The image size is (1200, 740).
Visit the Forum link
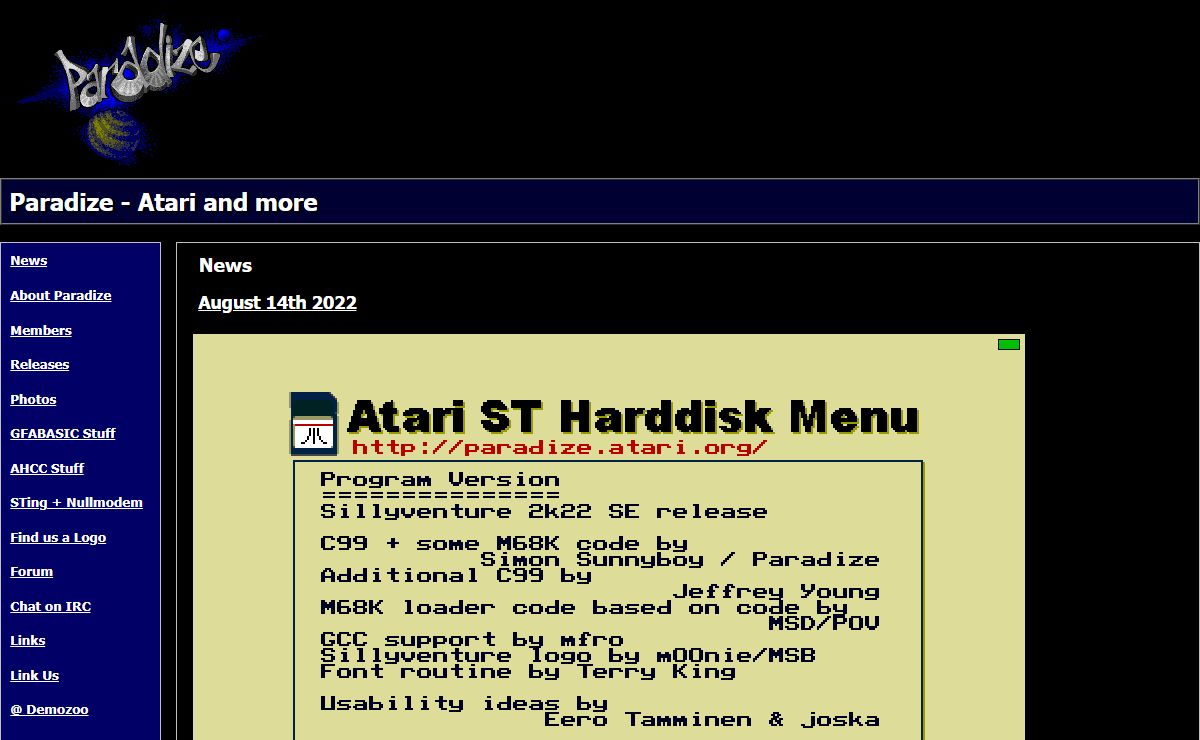click(32, 572)
